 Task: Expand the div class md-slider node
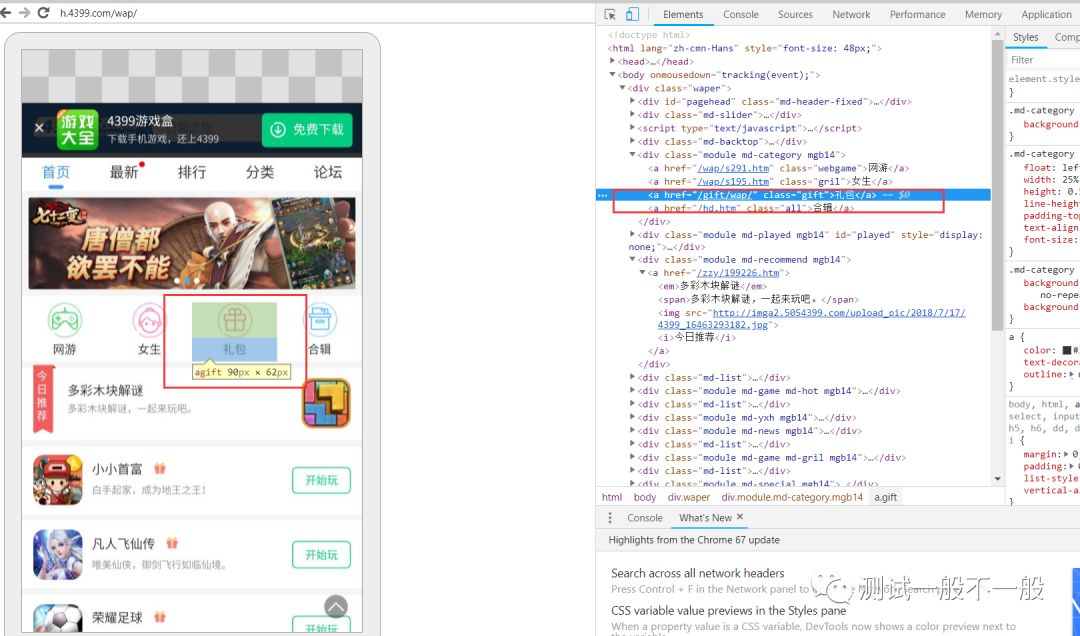click(632, 114)
